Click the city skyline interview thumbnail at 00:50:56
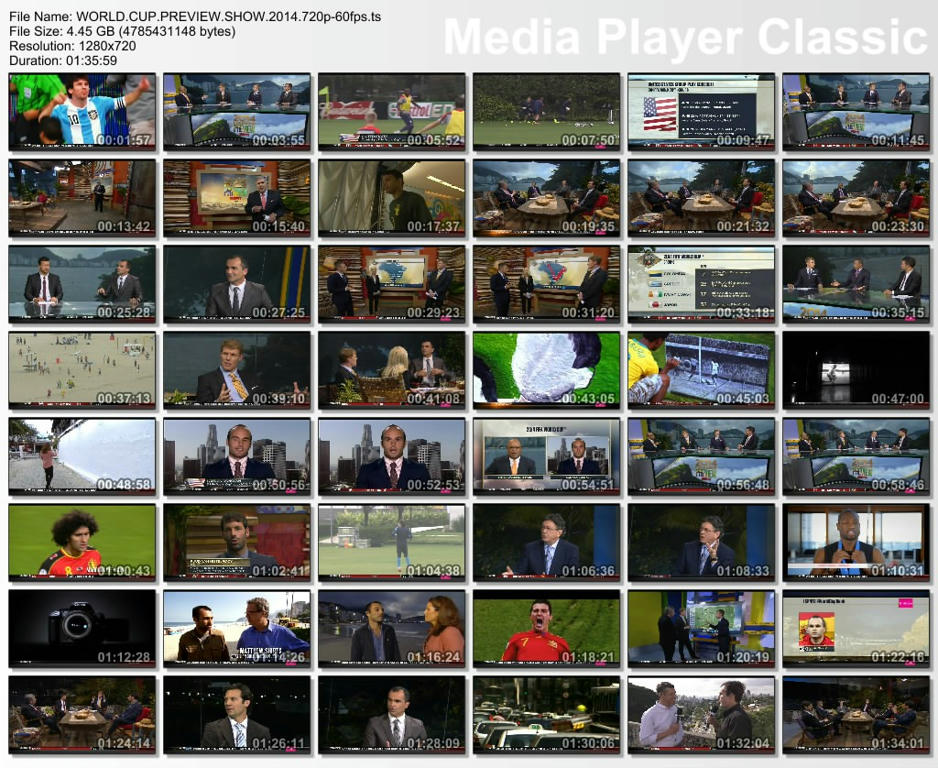The image size is (938, 768). (x=237, y=455)
